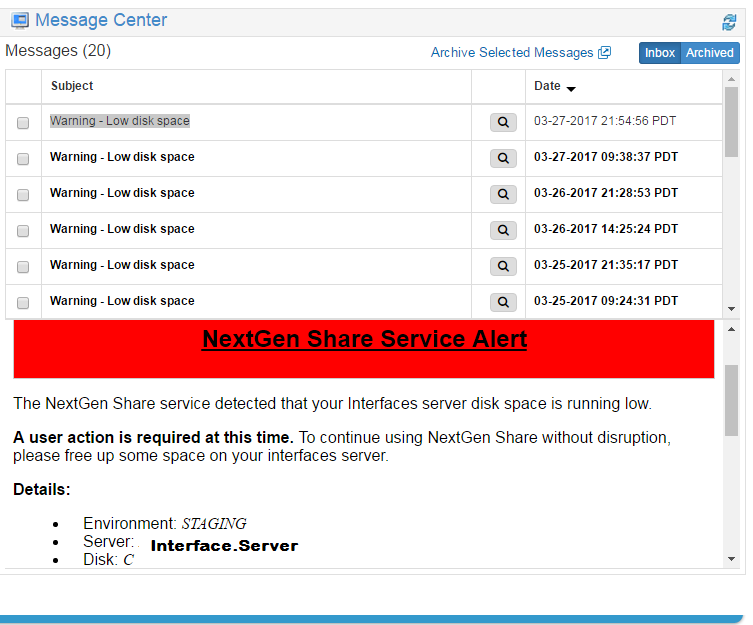Click preview pane scrollbar down arrow
The image size is (753, 625).
[x=731, y=559]
